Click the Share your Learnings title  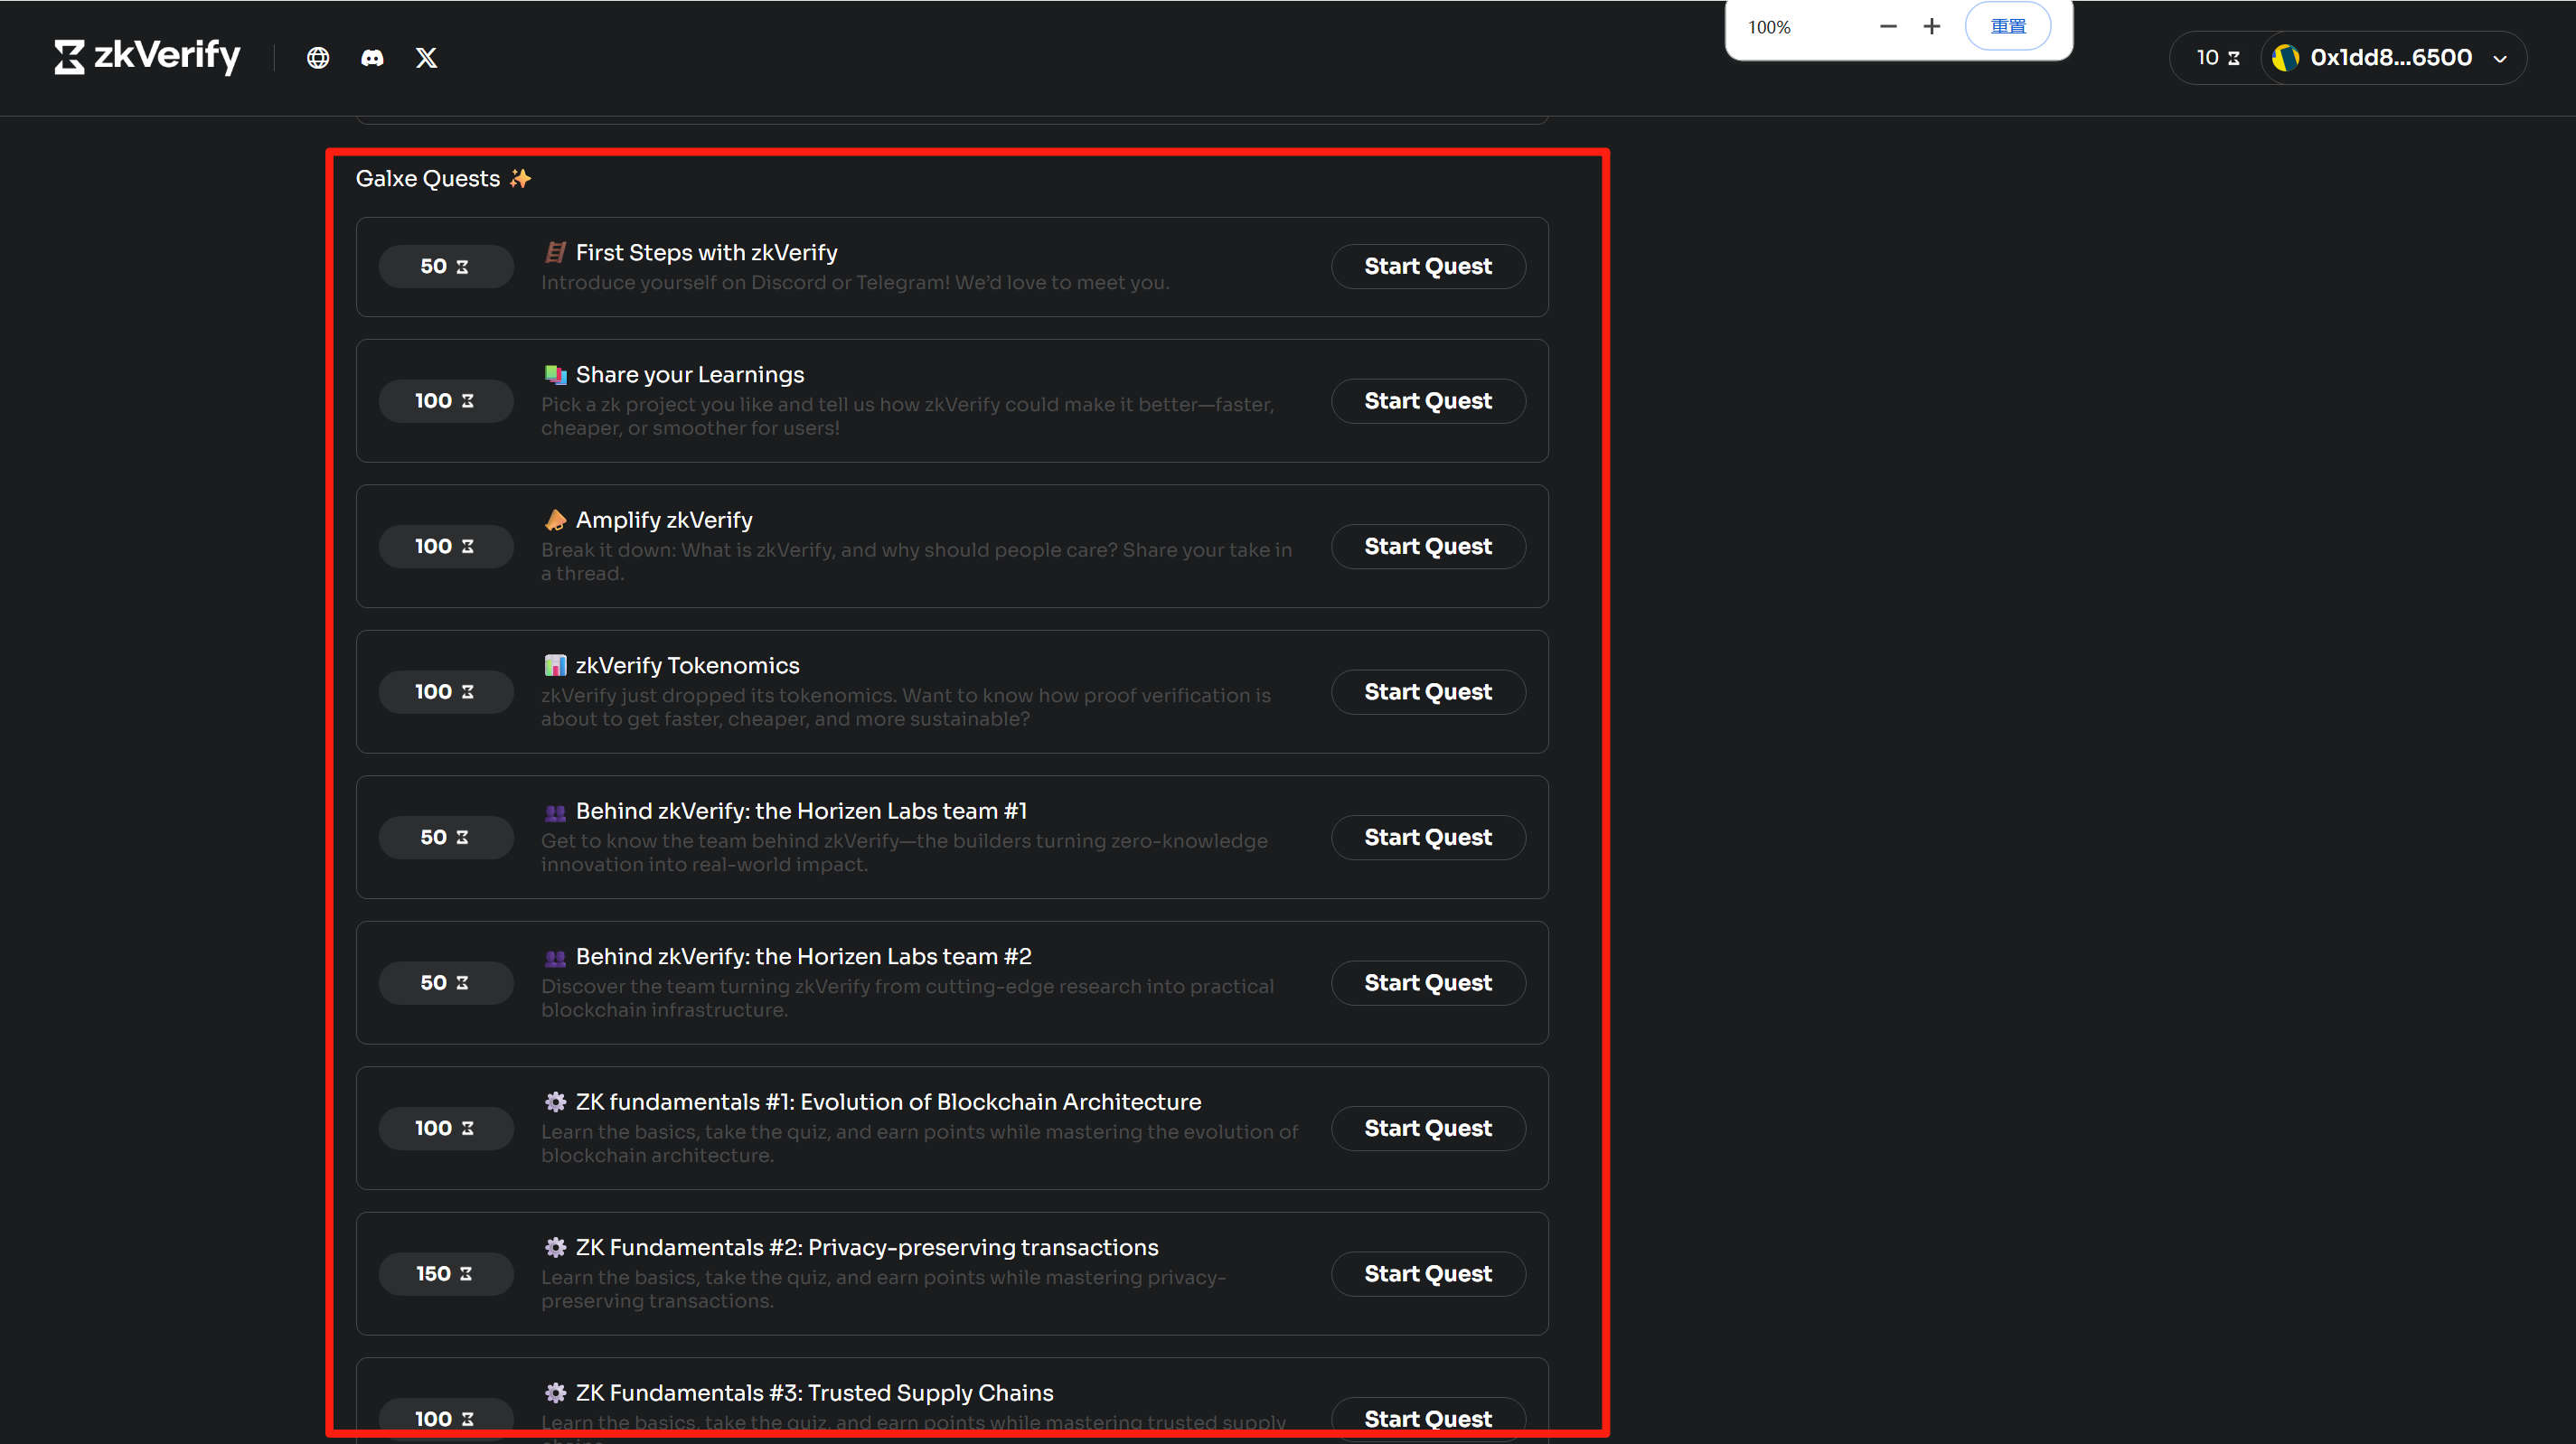click(690, 375)
